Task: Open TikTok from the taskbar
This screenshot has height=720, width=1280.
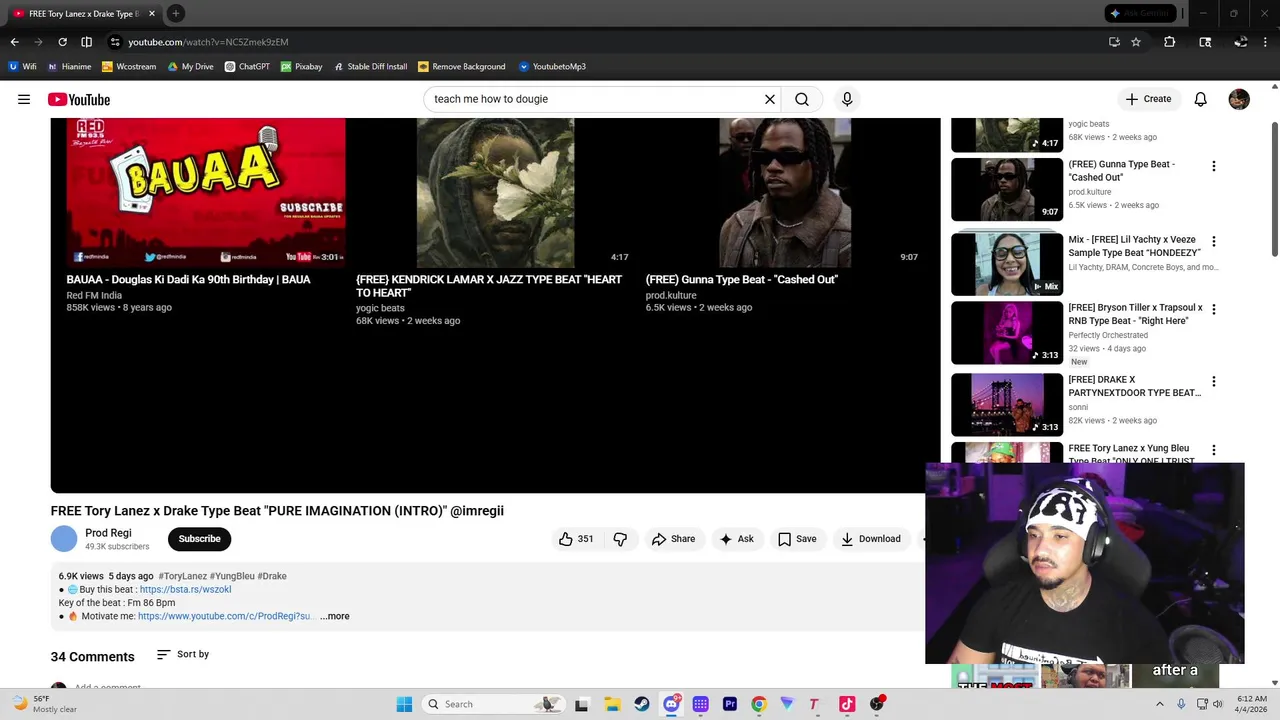Action: click(x=847, y=704)
